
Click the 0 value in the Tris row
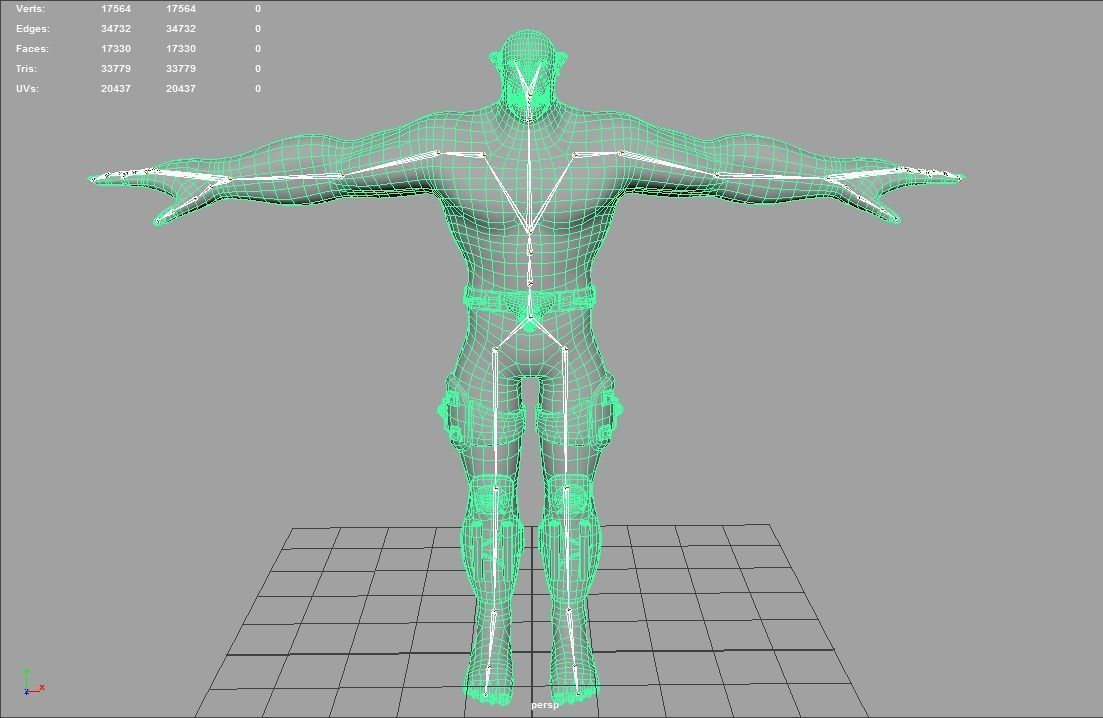pos(258,69)
